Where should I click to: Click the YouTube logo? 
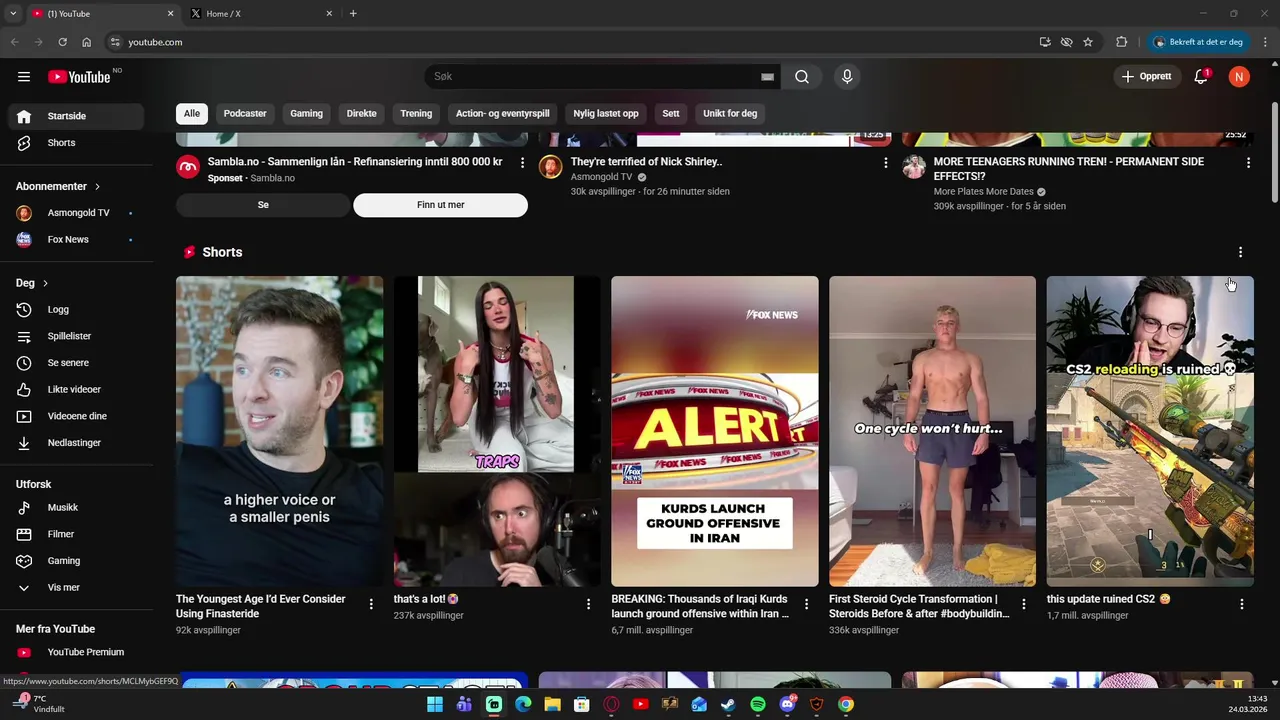pyautogui.click(x=79, y=77)
